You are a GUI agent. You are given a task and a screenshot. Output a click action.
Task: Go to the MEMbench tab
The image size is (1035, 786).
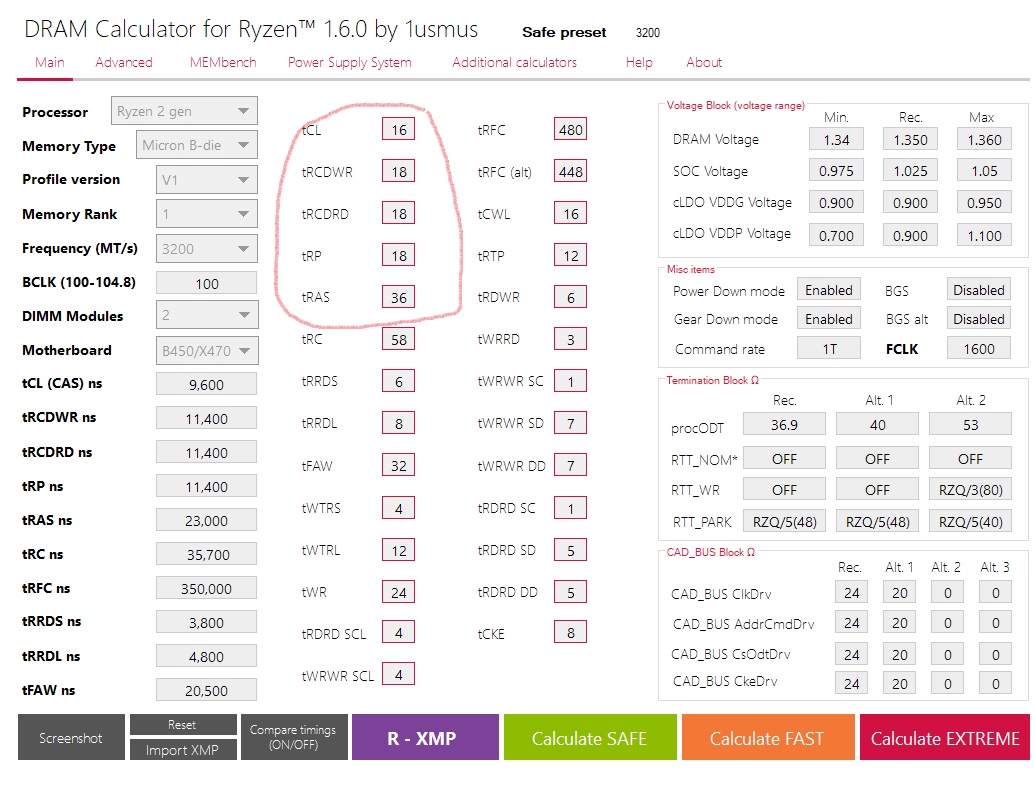223,62
